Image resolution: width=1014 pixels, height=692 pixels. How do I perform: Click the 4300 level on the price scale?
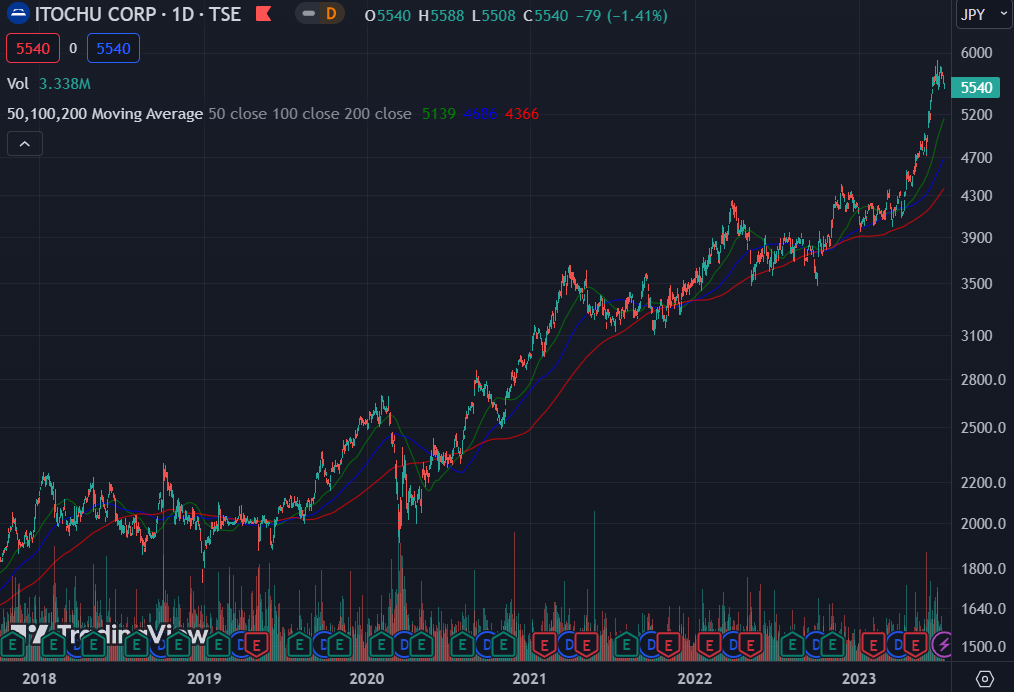pyautogui.click(x=976, y=196)
